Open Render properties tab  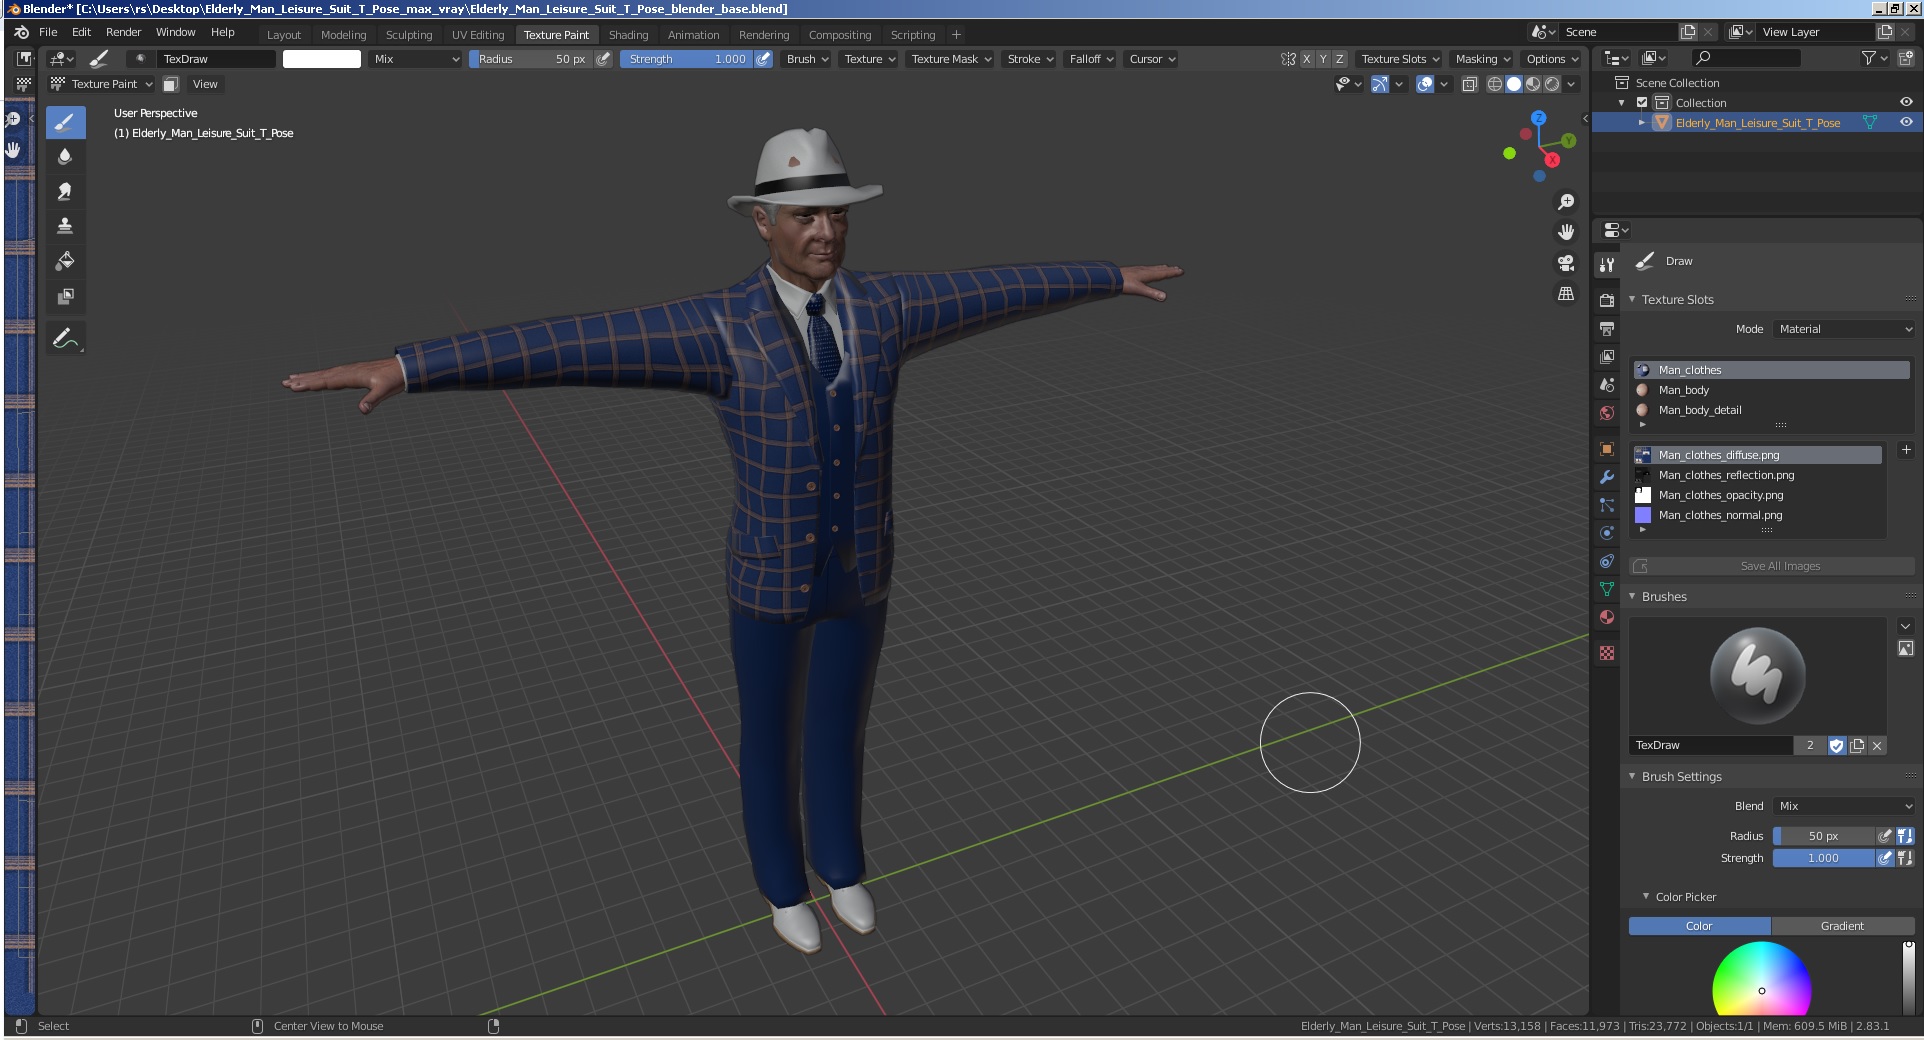tap(1607, 301)
